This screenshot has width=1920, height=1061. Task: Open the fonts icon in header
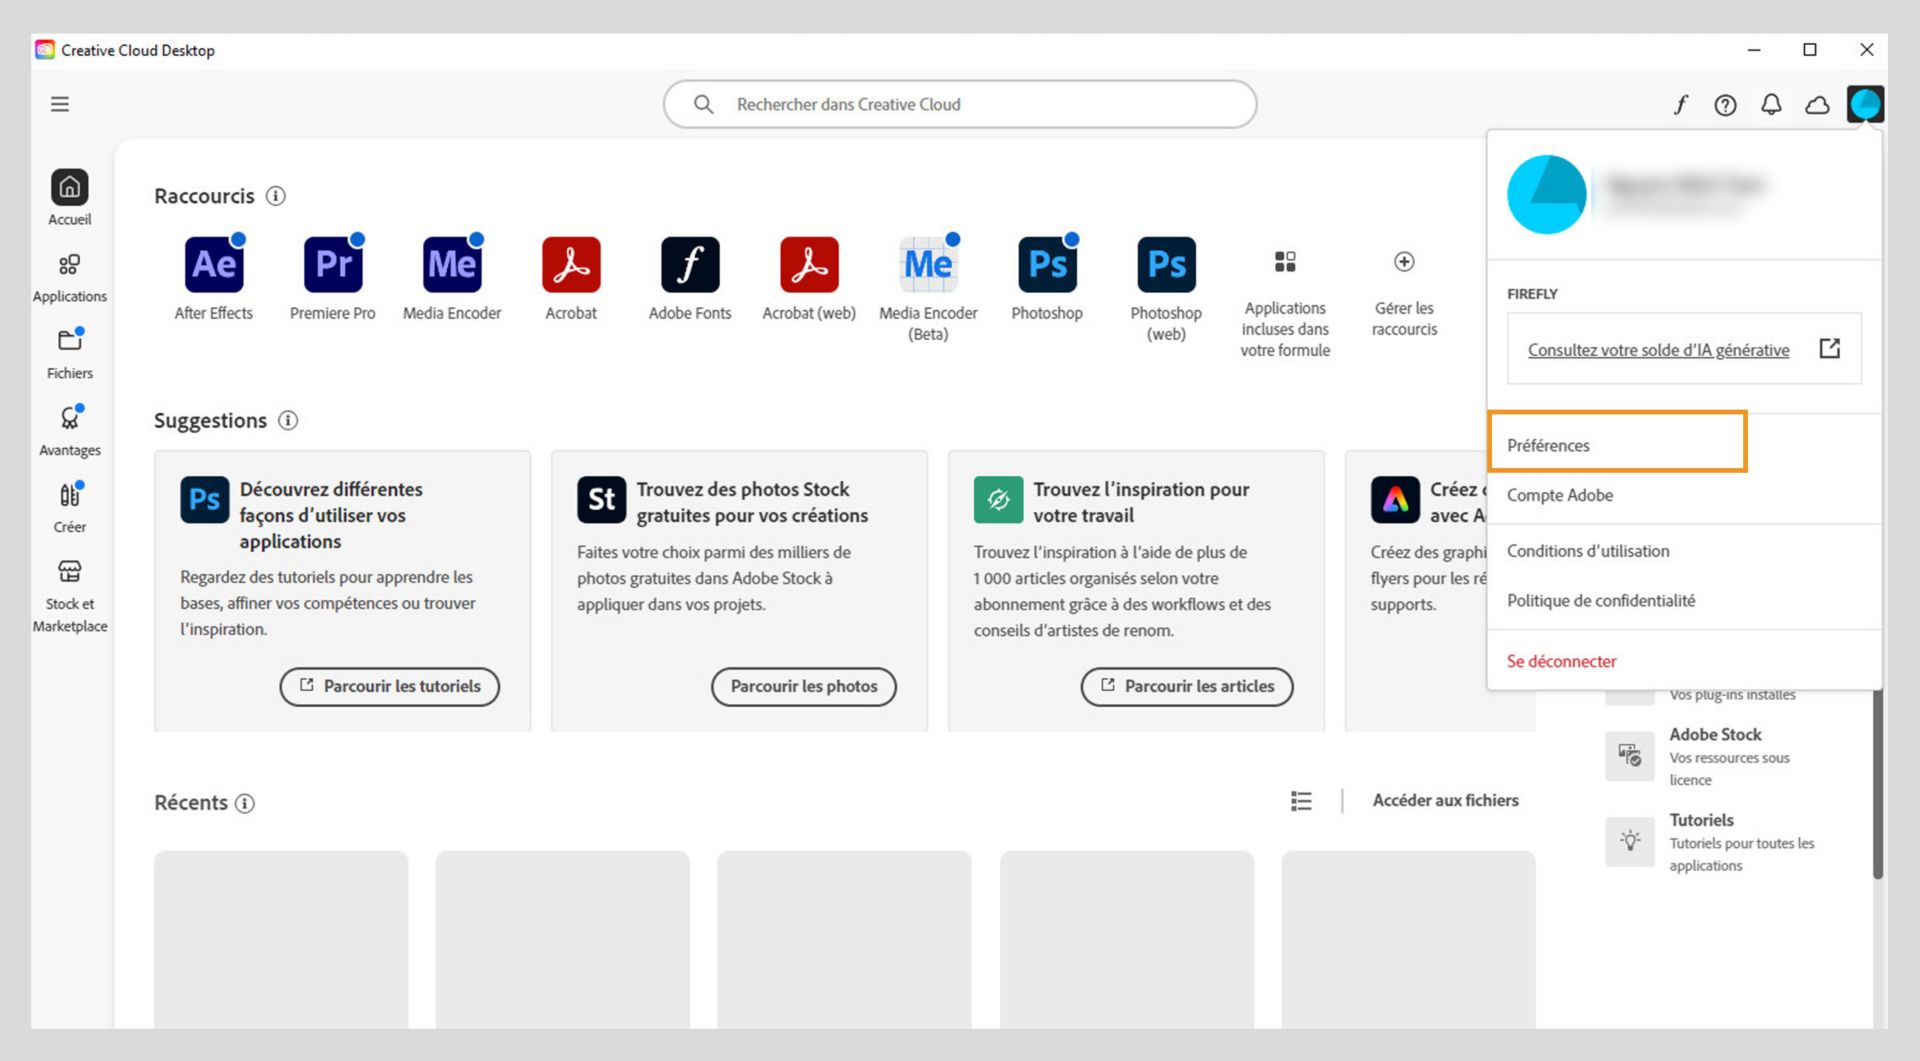(x=1681, y=105)
